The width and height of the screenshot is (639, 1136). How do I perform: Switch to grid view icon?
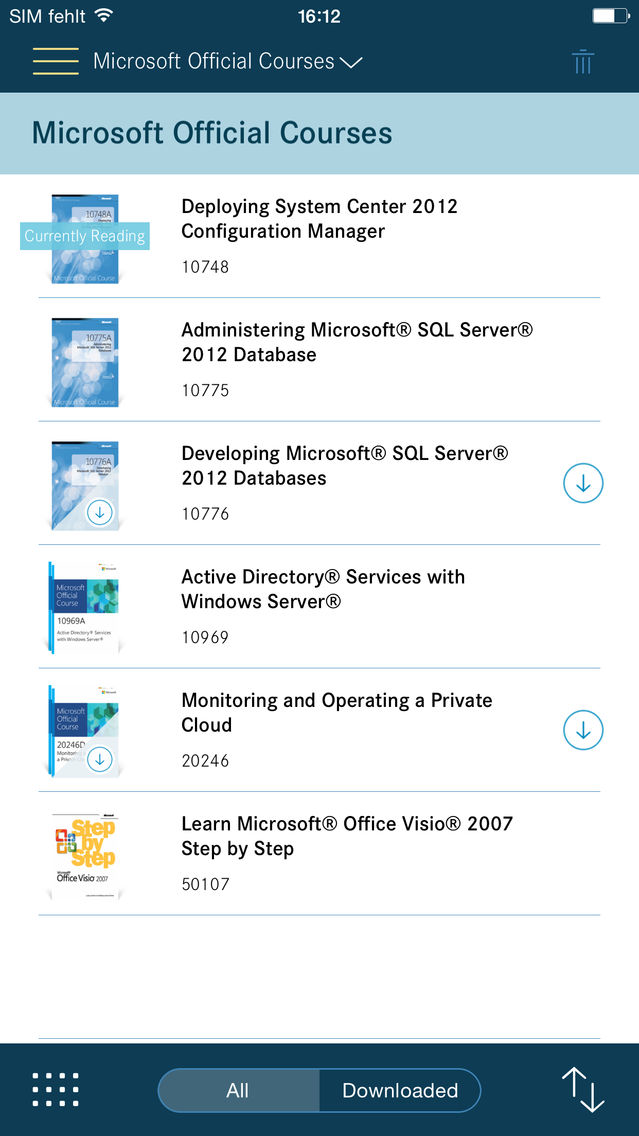56,1090
